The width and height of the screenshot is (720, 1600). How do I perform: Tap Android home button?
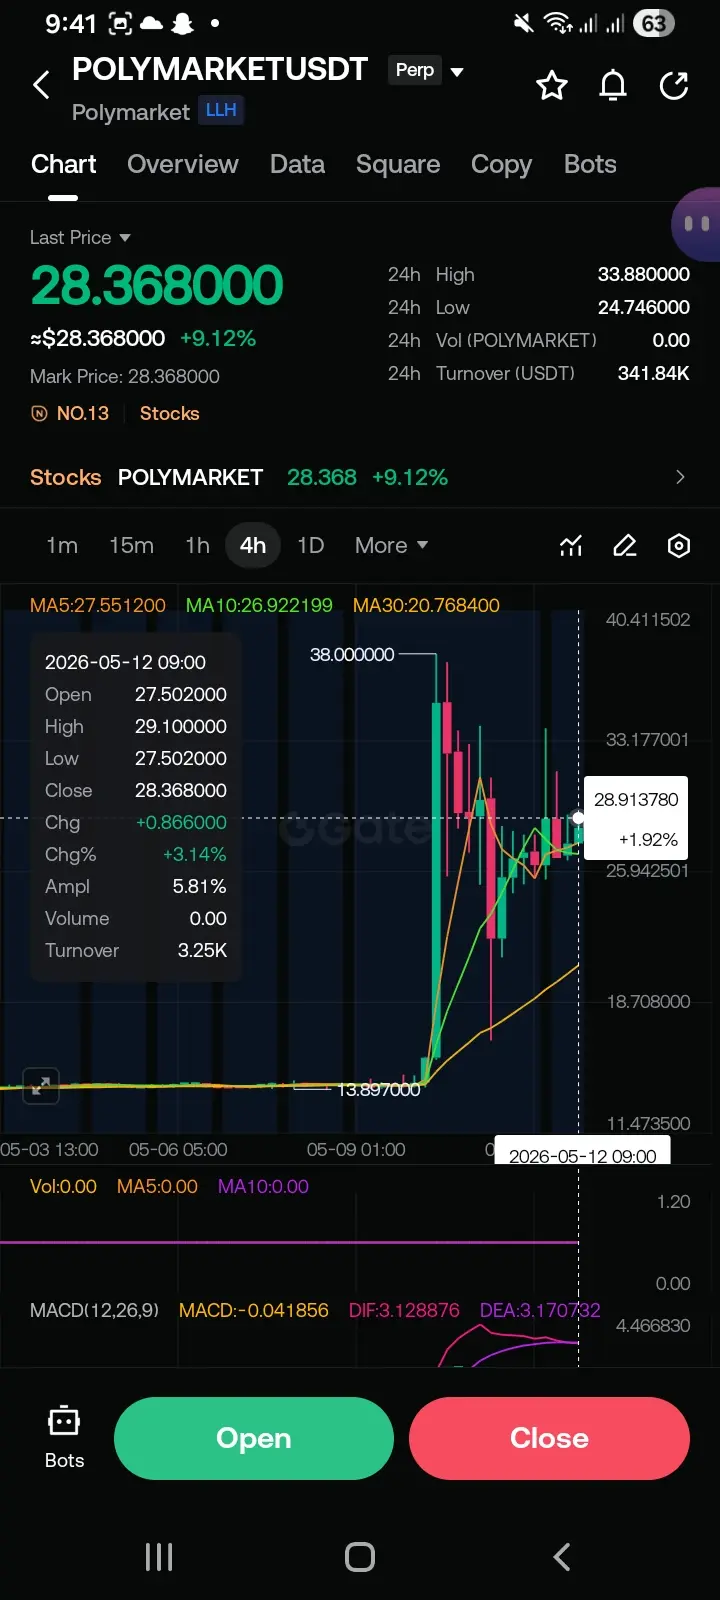point(360,1556)
